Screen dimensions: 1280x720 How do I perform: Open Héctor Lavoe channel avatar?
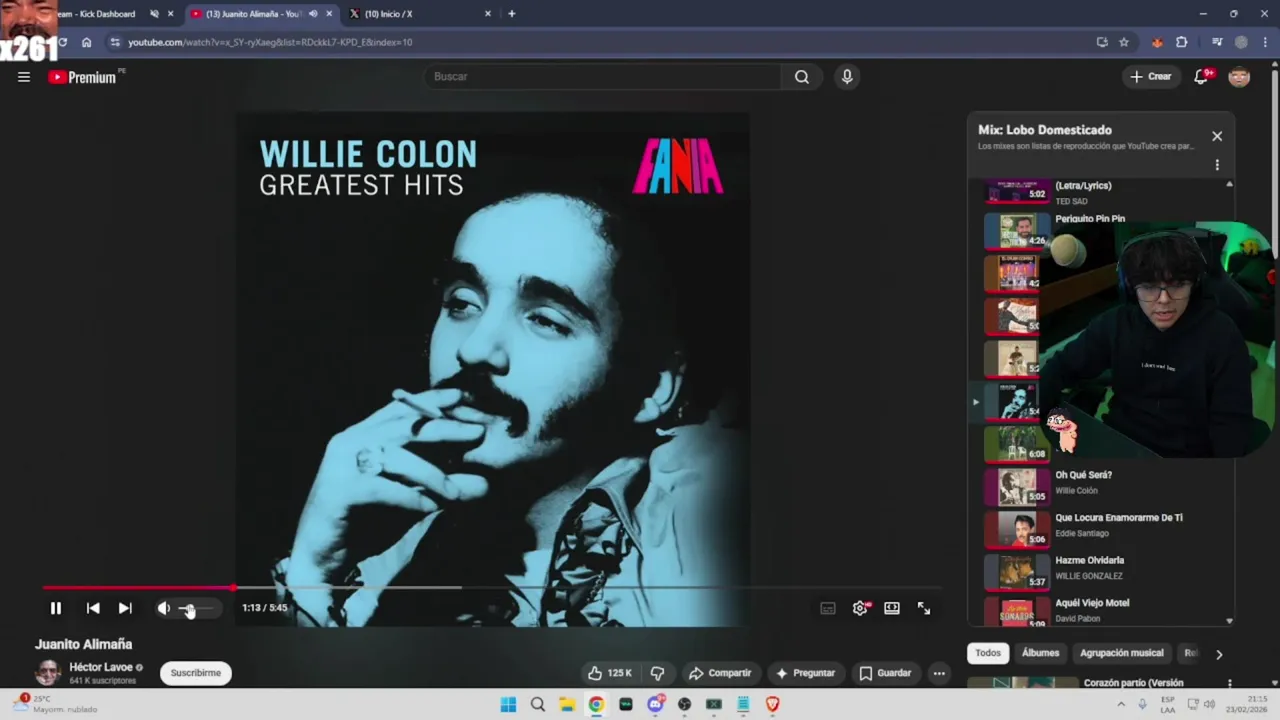48,672
